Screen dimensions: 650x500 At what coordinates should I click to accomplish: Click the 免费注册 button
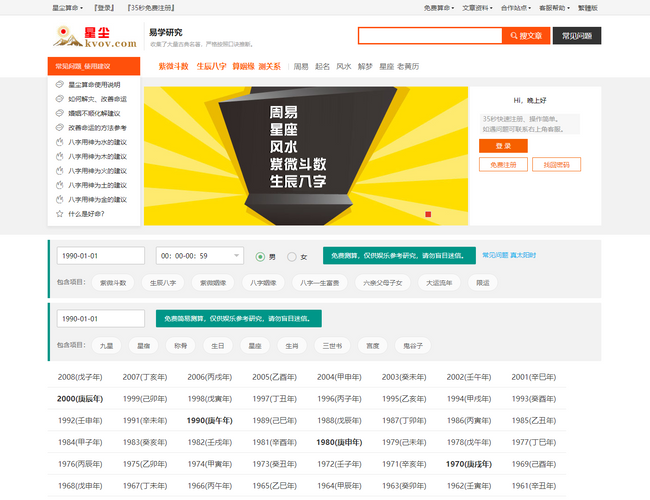coord(503,164)
